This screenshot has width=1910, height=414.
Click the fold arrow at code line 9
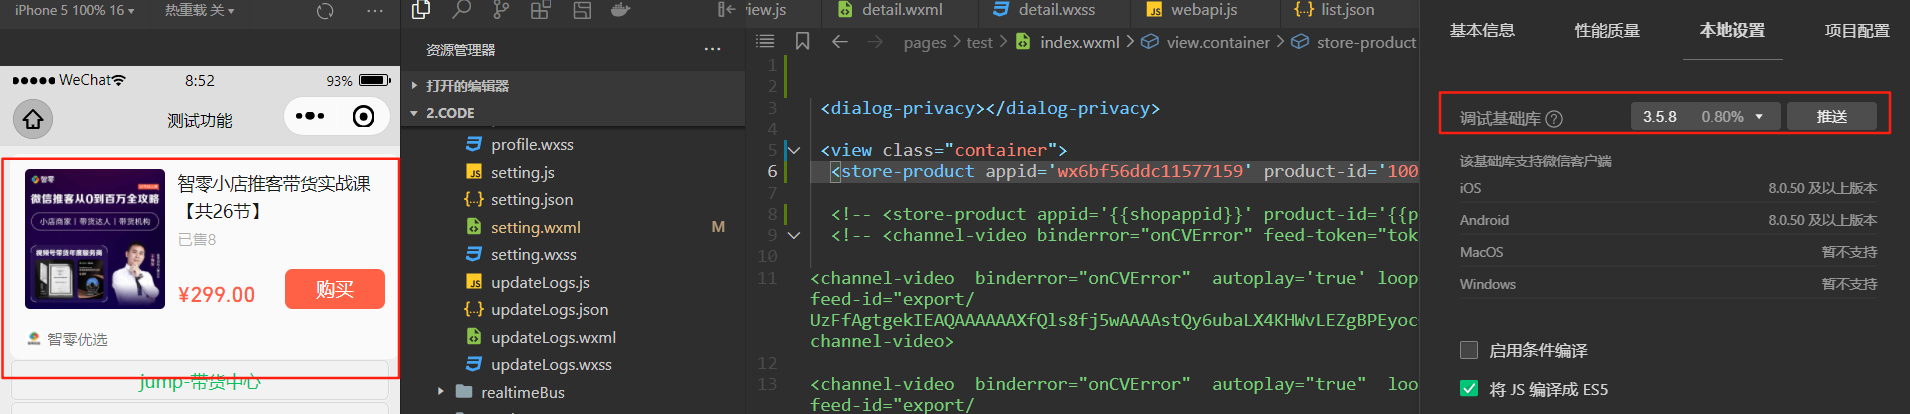click(x=794, y=235)
